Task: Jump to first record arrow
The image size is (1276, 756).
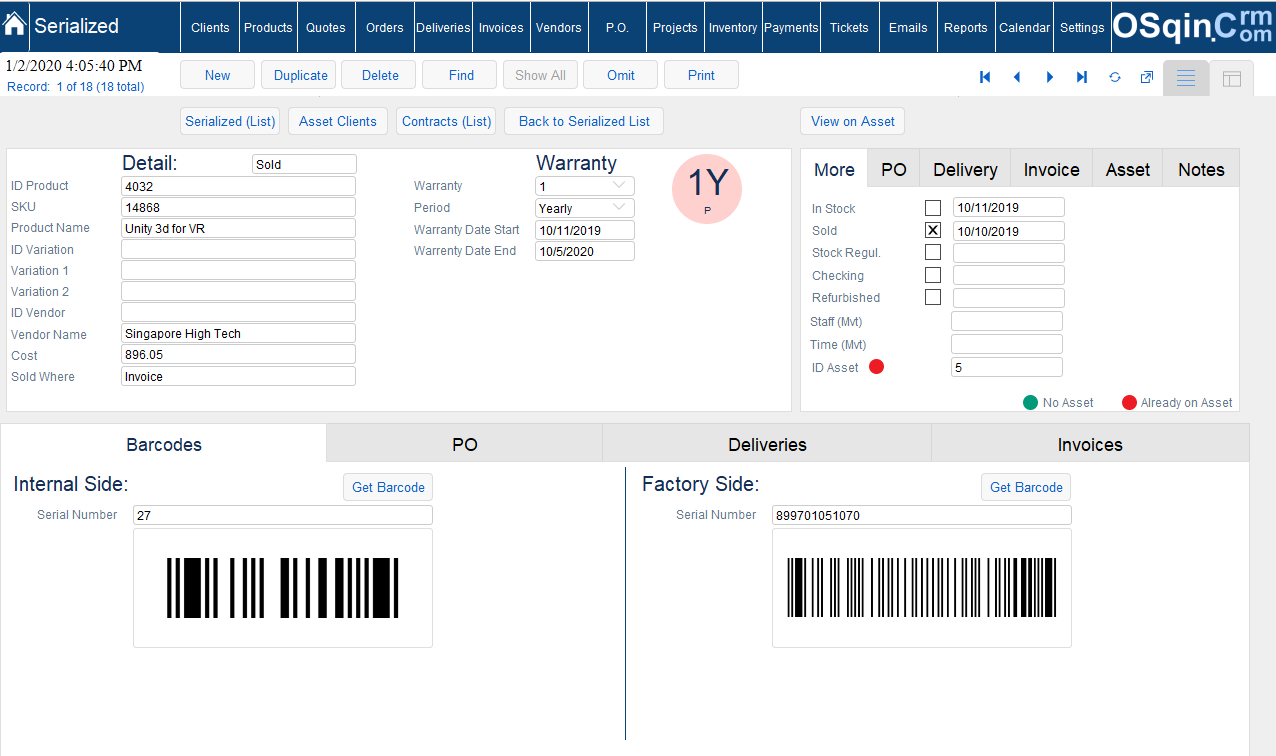Action: point(985,77)
